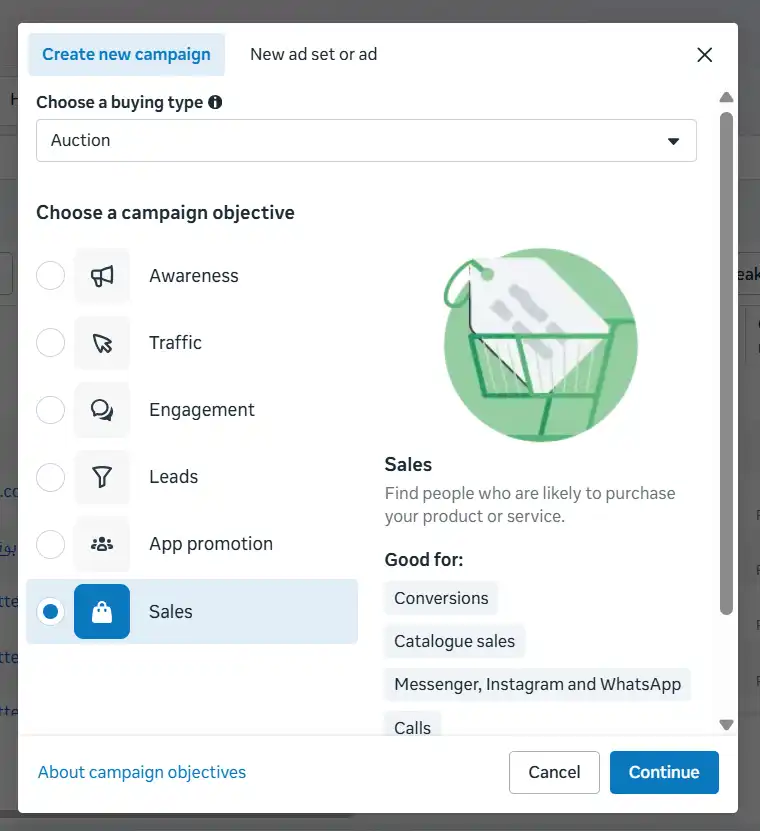Click Messenger, Instagram and WhatsApp tag

pos(537,684)
